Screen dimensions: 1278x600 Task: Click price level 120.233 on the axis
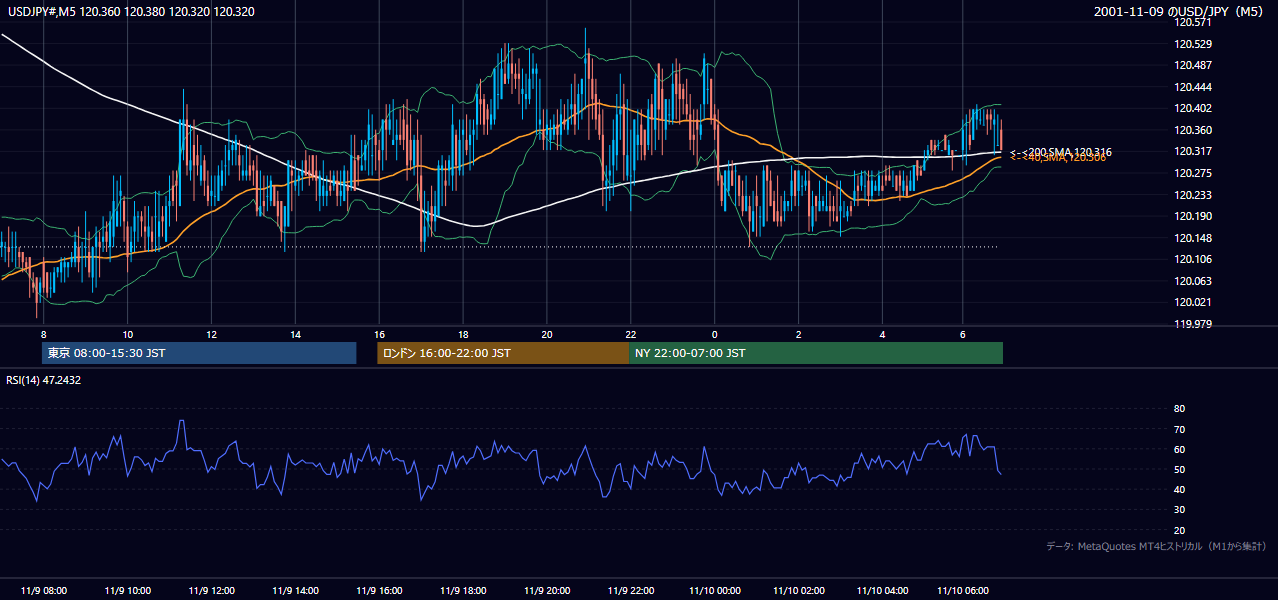1192,195
